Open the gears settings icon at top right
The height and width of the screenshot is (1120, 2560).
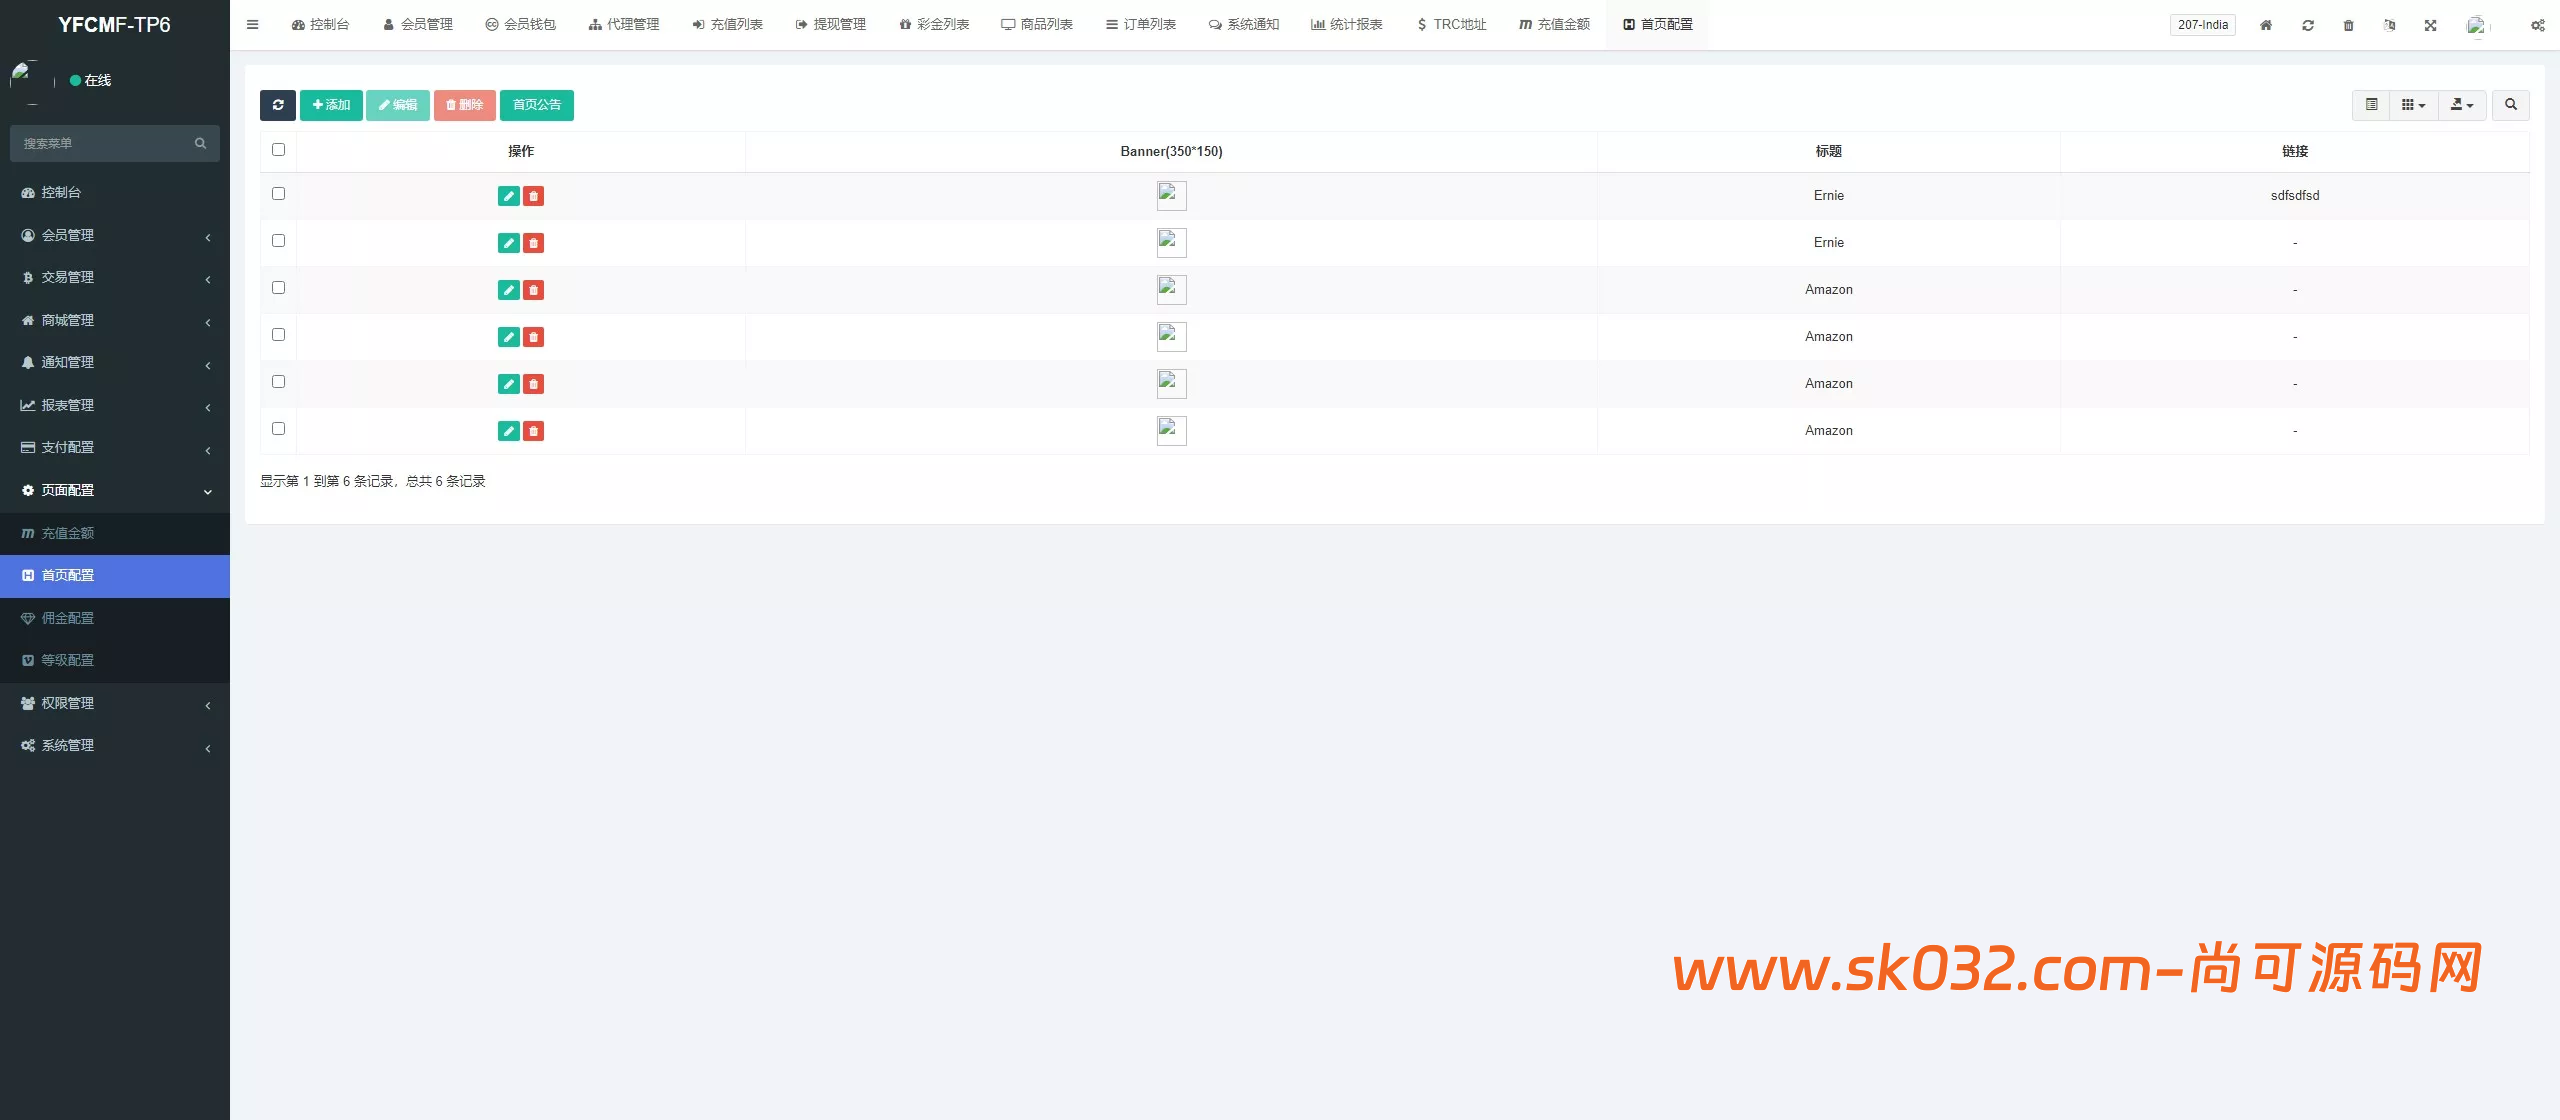2537,25
